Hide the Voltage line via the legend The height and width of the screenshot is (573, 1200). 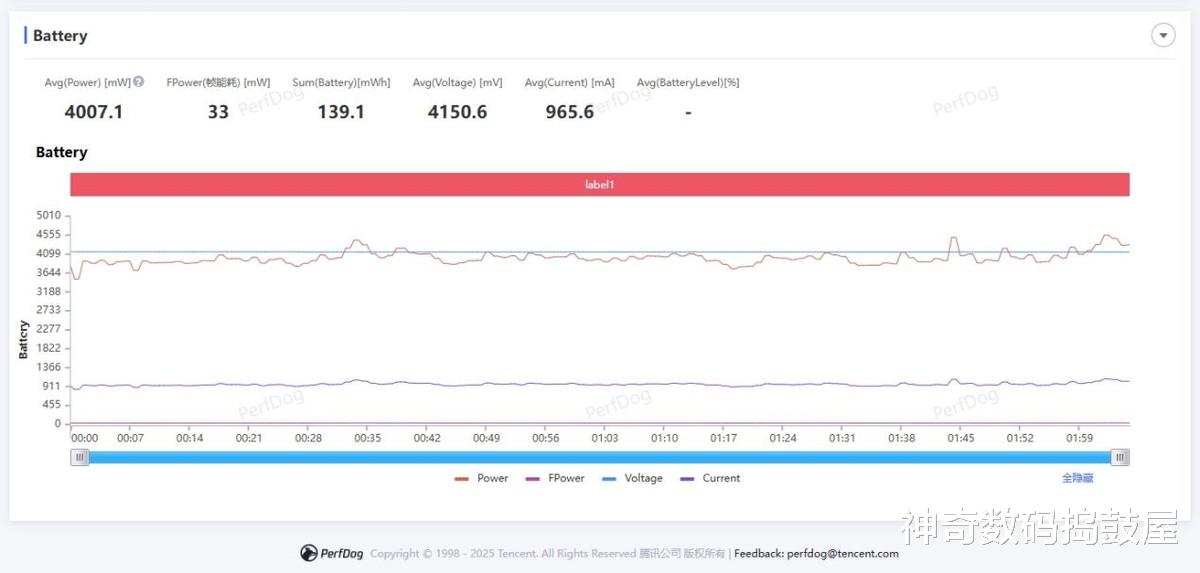click(632, 478)
